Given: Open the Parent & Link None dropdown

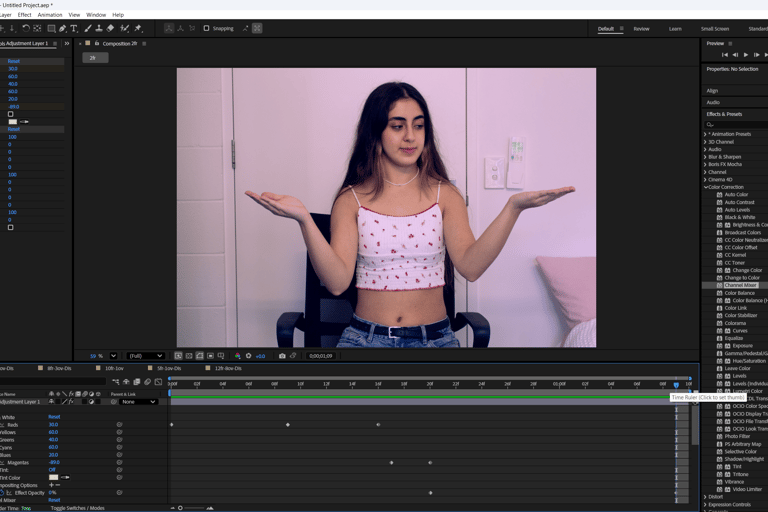Looking at the screenshot, I should pyautogui.click(x=138, y=402).
